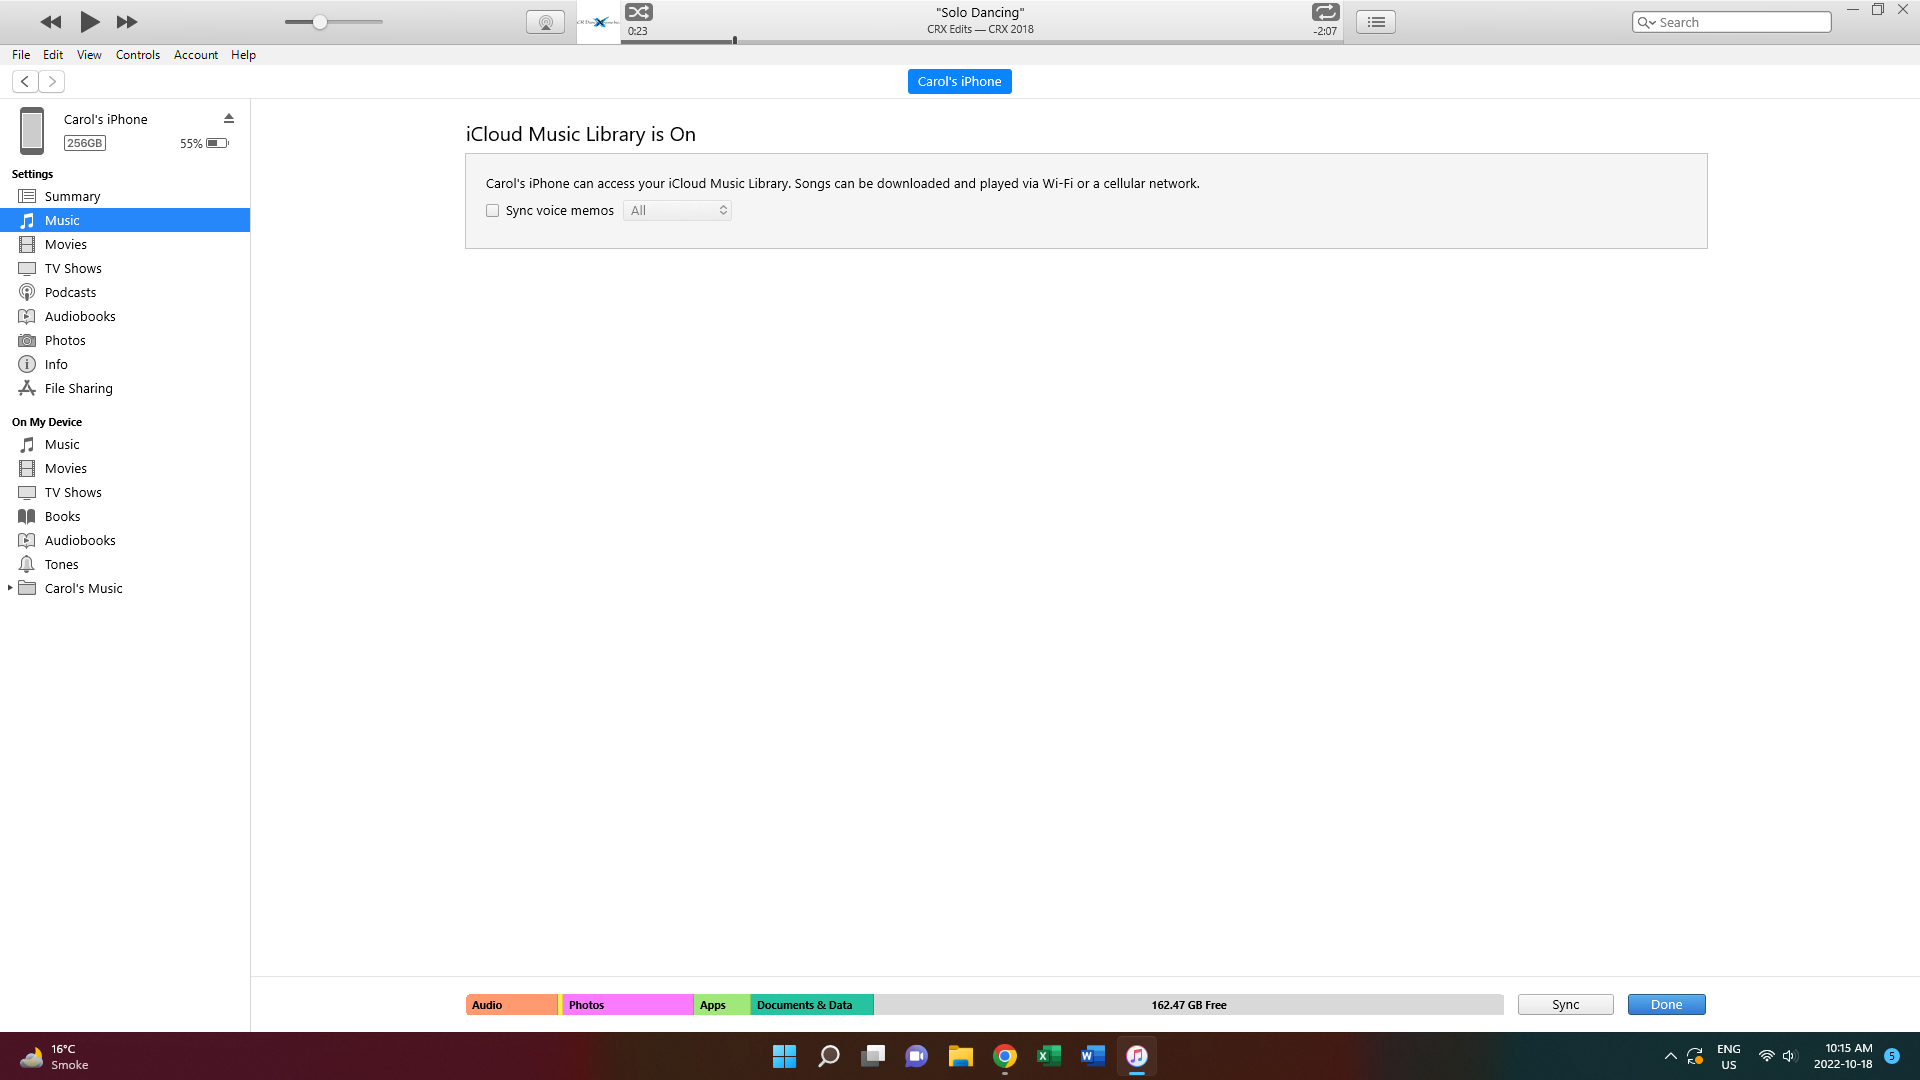1920x1080 pixels.
Task: Select File Sharing in the sidebar
Action: tap(78, 388)
